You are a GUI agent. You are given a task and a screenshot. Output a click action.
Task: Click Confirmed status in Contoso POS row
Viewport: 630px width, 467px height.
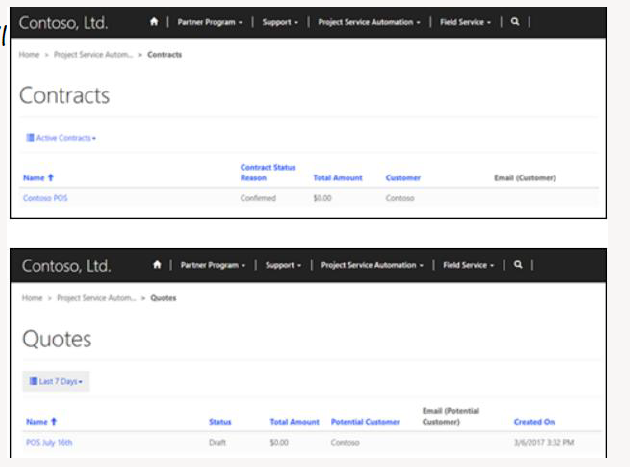(x=258, y=198)
